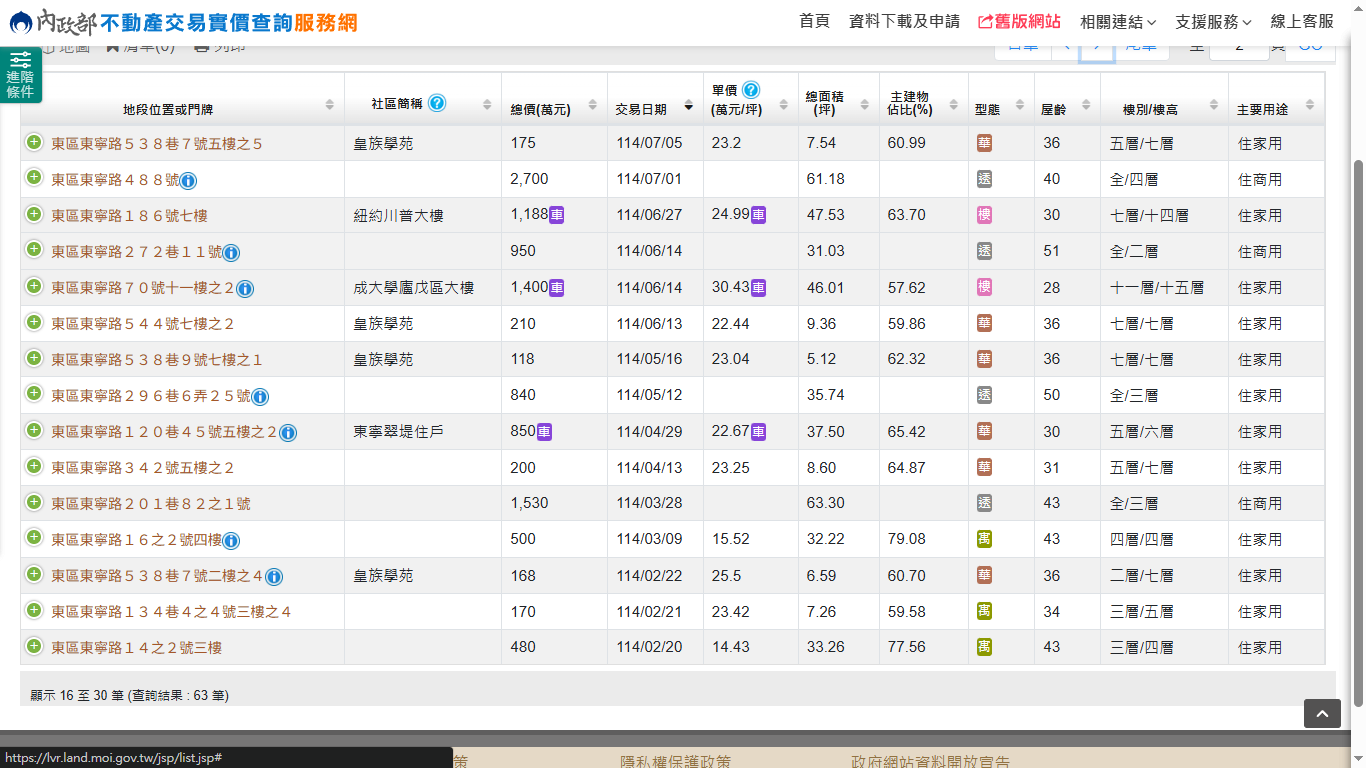Sort table by 屋齡 column

click(x=1081, y=106)
